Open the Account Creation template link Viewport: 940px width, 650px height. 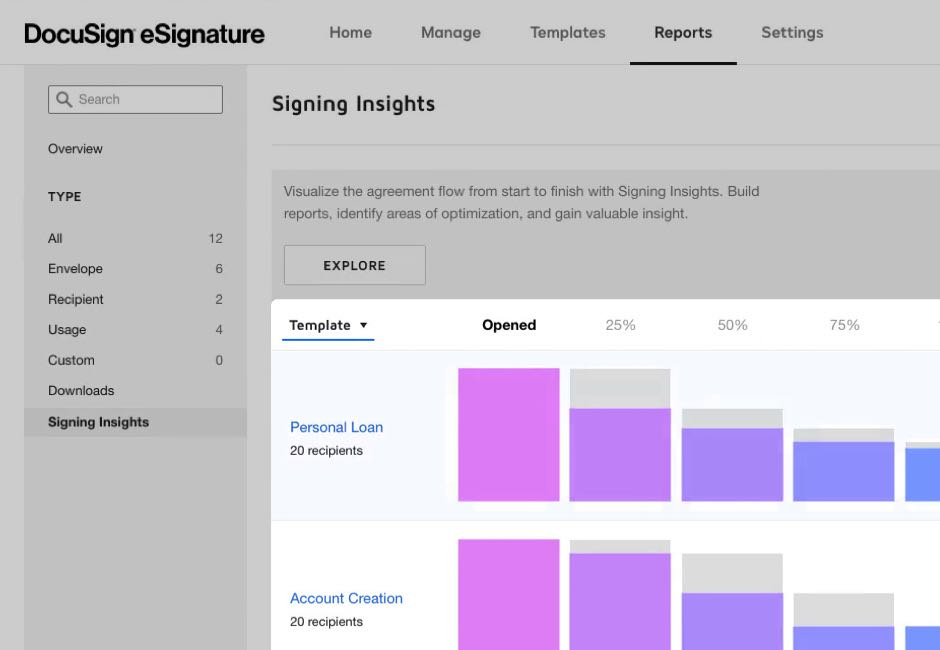[346, 598]
